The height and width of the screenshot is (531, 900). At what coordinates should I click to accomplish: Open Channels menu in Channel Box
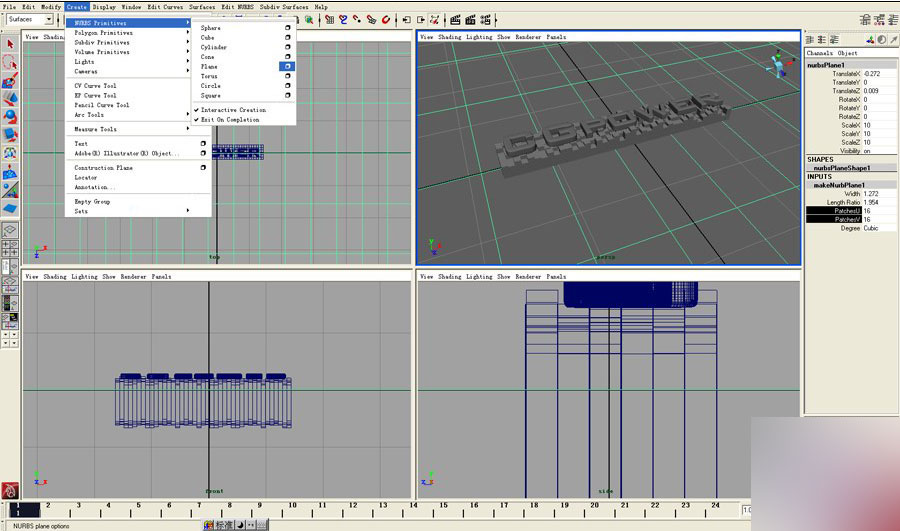pyautogui.click(x=819, y=53)
